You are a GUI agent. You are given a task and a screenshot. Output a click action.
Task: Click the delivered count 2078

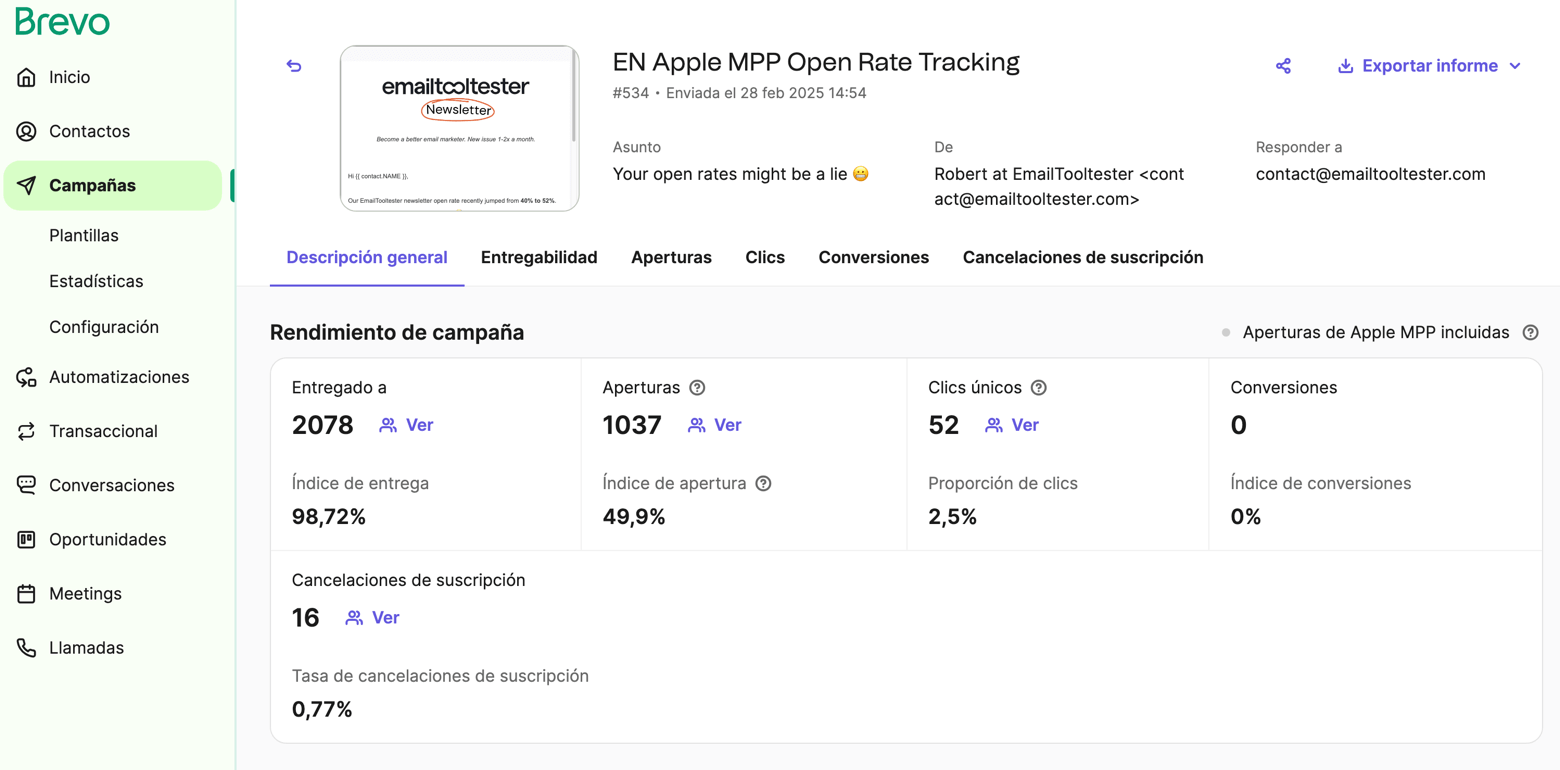[322, 425]
